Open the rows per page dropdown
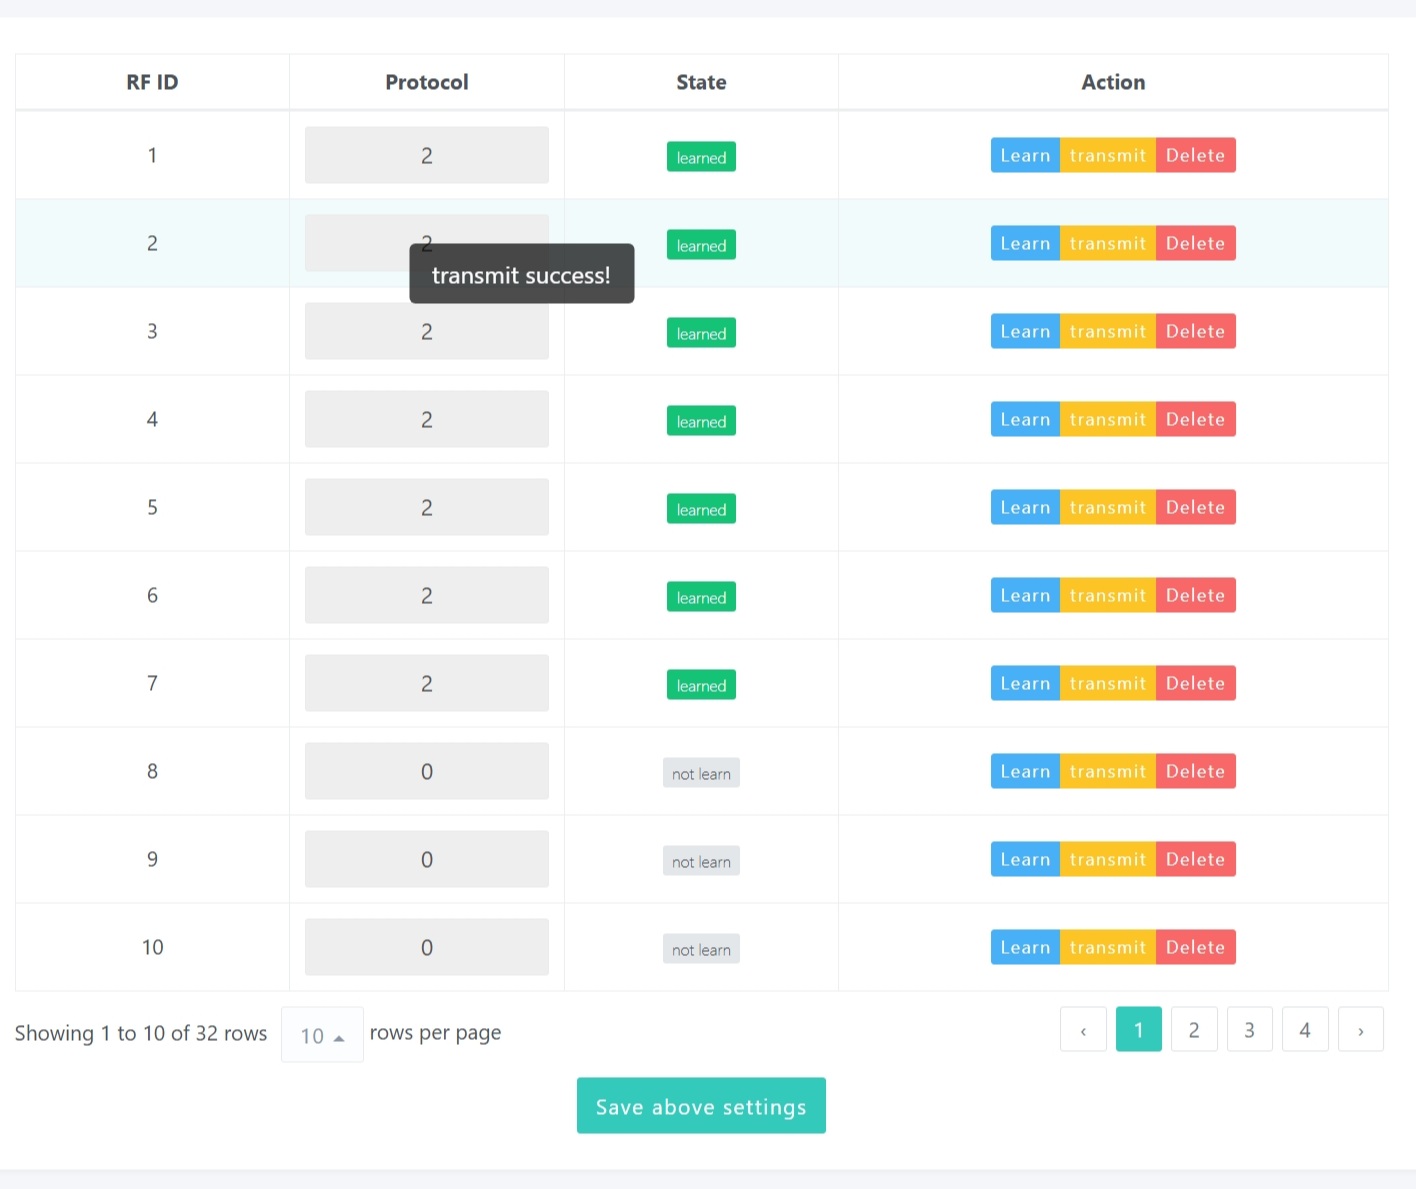The image size is (1416, 1189). point(322,1035)
